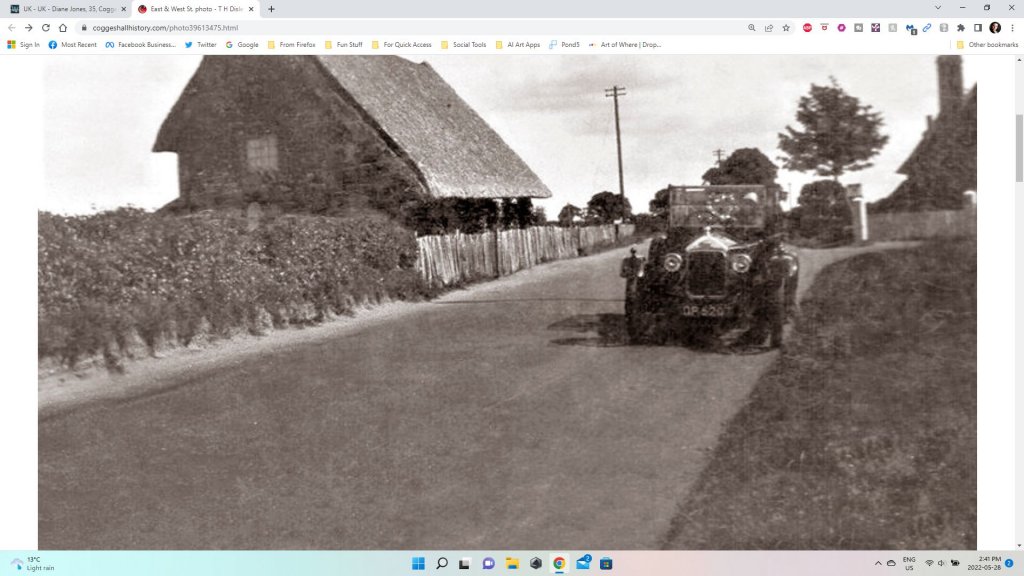Reload the page with the refresh icon
The width and height of the screenshot is (1024, 576).
coord(46,28)
